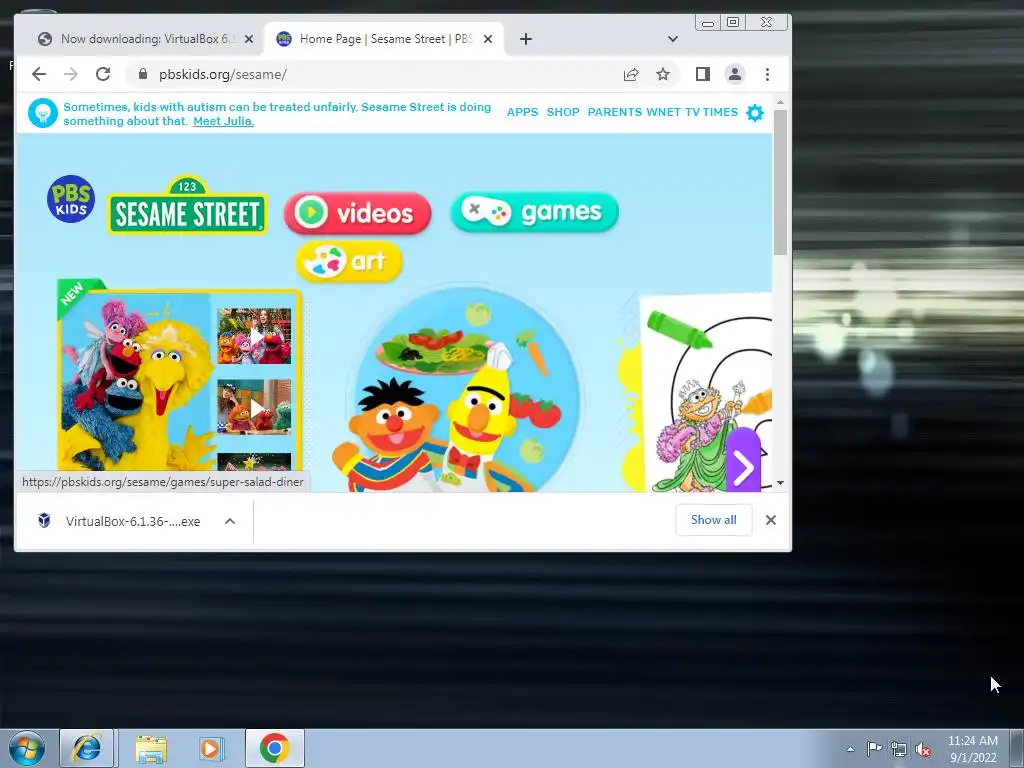Viewport: 1024px width, 768px height.
Task: Close the Now downloading VirtualBox tab
Action: (249, 39)
